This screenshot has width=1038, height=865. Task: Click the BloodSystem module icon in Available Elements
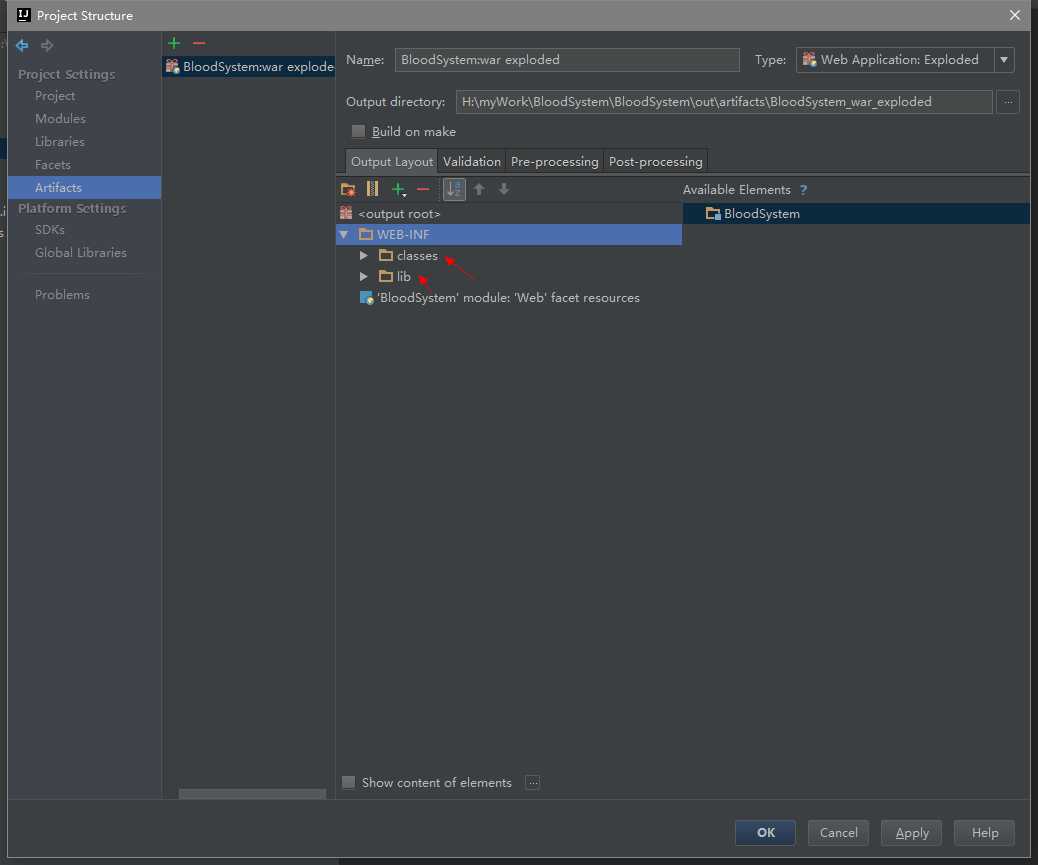coord(713,213)
